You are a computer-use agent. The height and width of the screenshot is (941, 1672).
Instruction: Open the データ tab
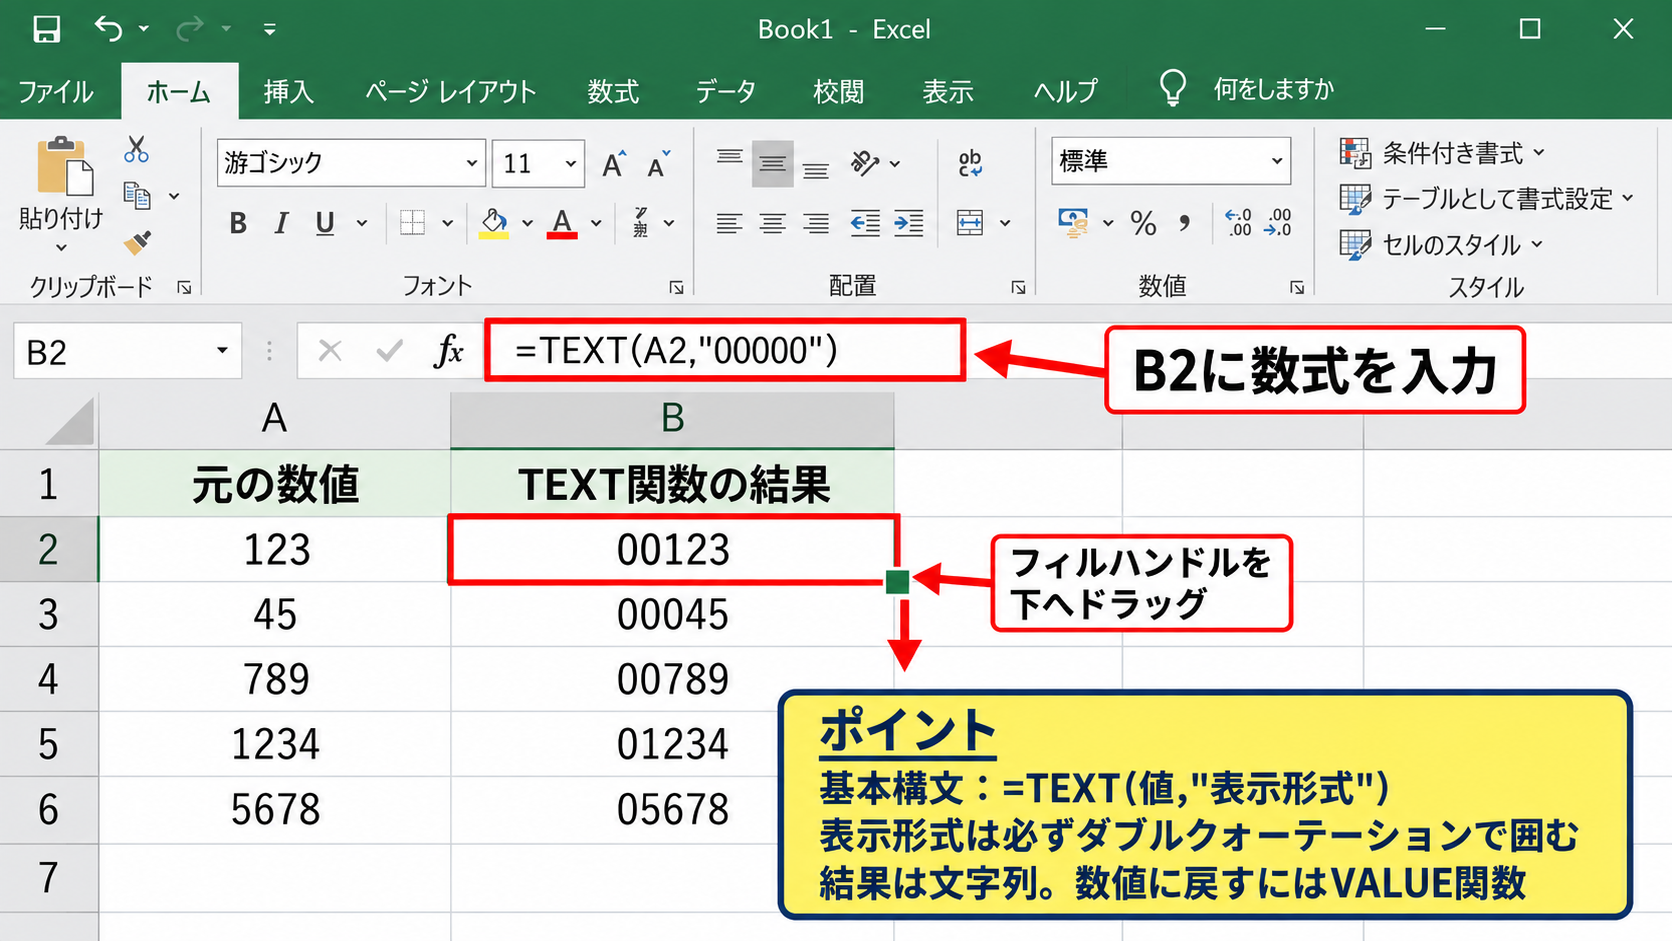[726, 92]
